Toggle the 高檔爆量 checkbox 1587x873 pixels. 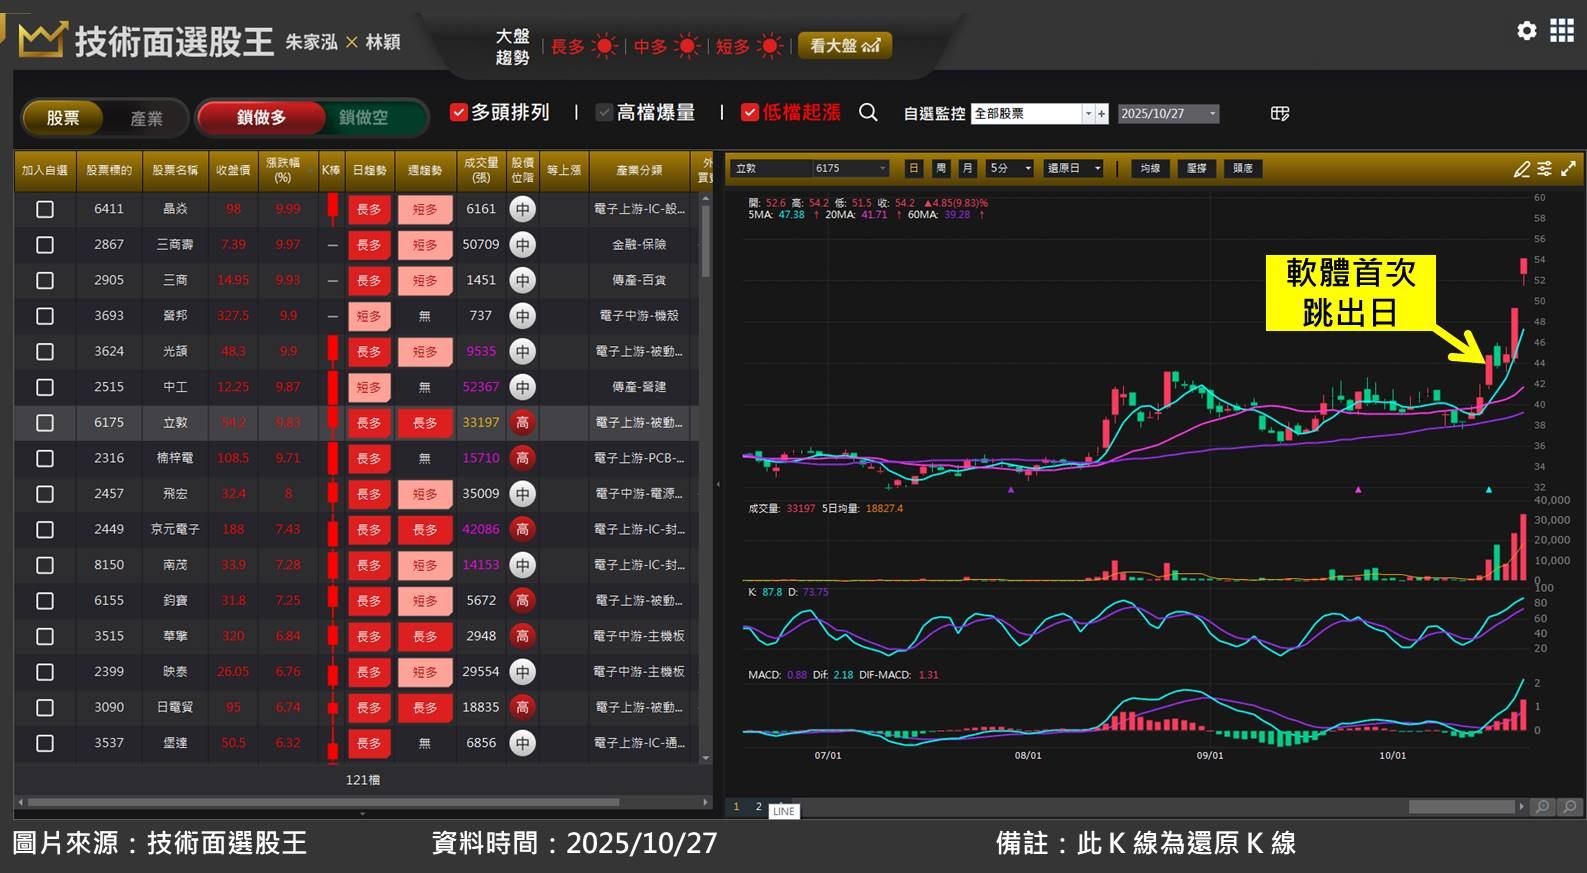click(604, 113)
